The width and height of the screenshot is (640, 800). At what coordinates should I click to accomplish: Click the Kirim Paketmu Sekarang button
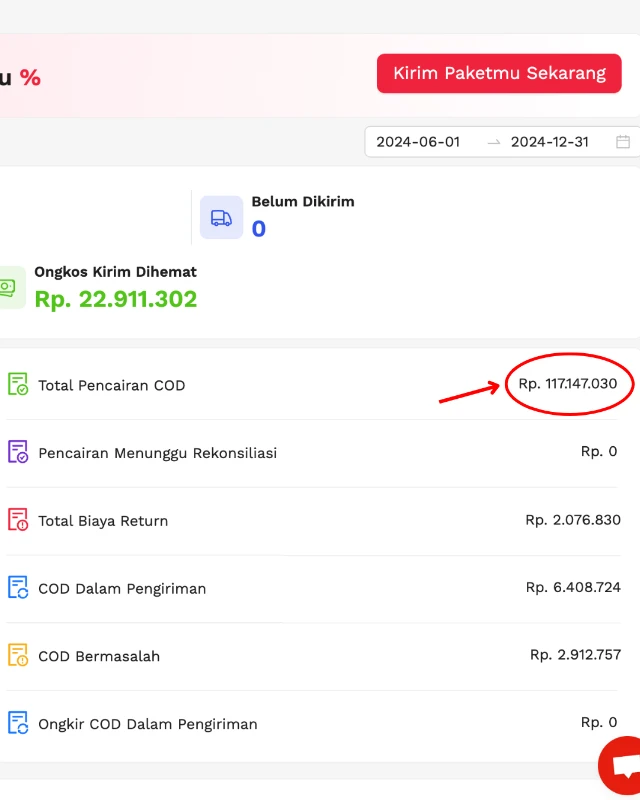(499, 74)
